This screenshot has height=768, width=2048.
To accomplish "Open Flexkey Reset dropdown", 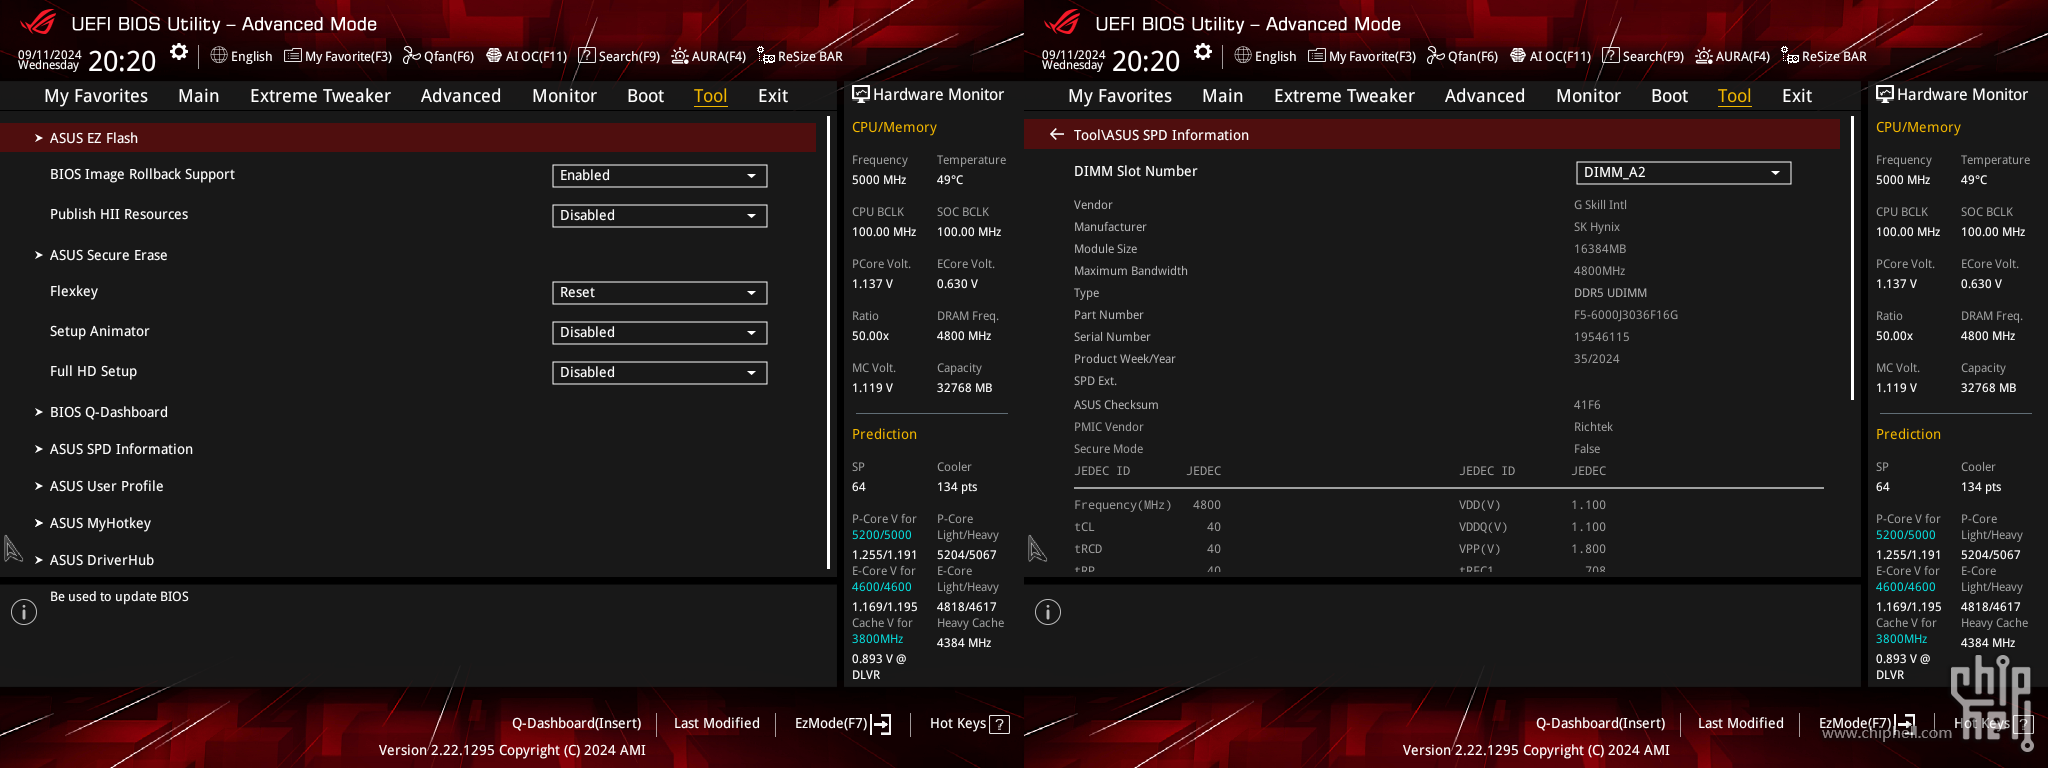I will [660, 292].
